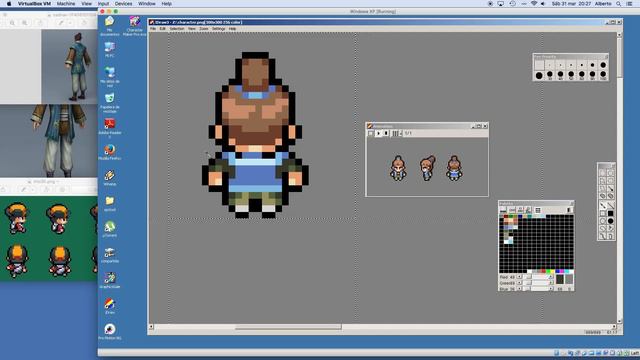Click the vertical scrollbar thumb beside the canvas
Screen dimensions: 640x360
[x=619, y=57]
